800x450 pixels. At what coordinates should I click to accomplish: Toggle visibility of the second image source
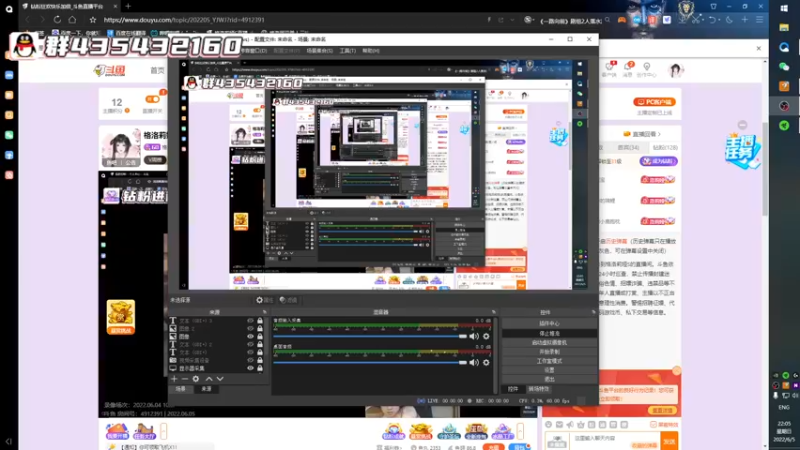(250, 329)
